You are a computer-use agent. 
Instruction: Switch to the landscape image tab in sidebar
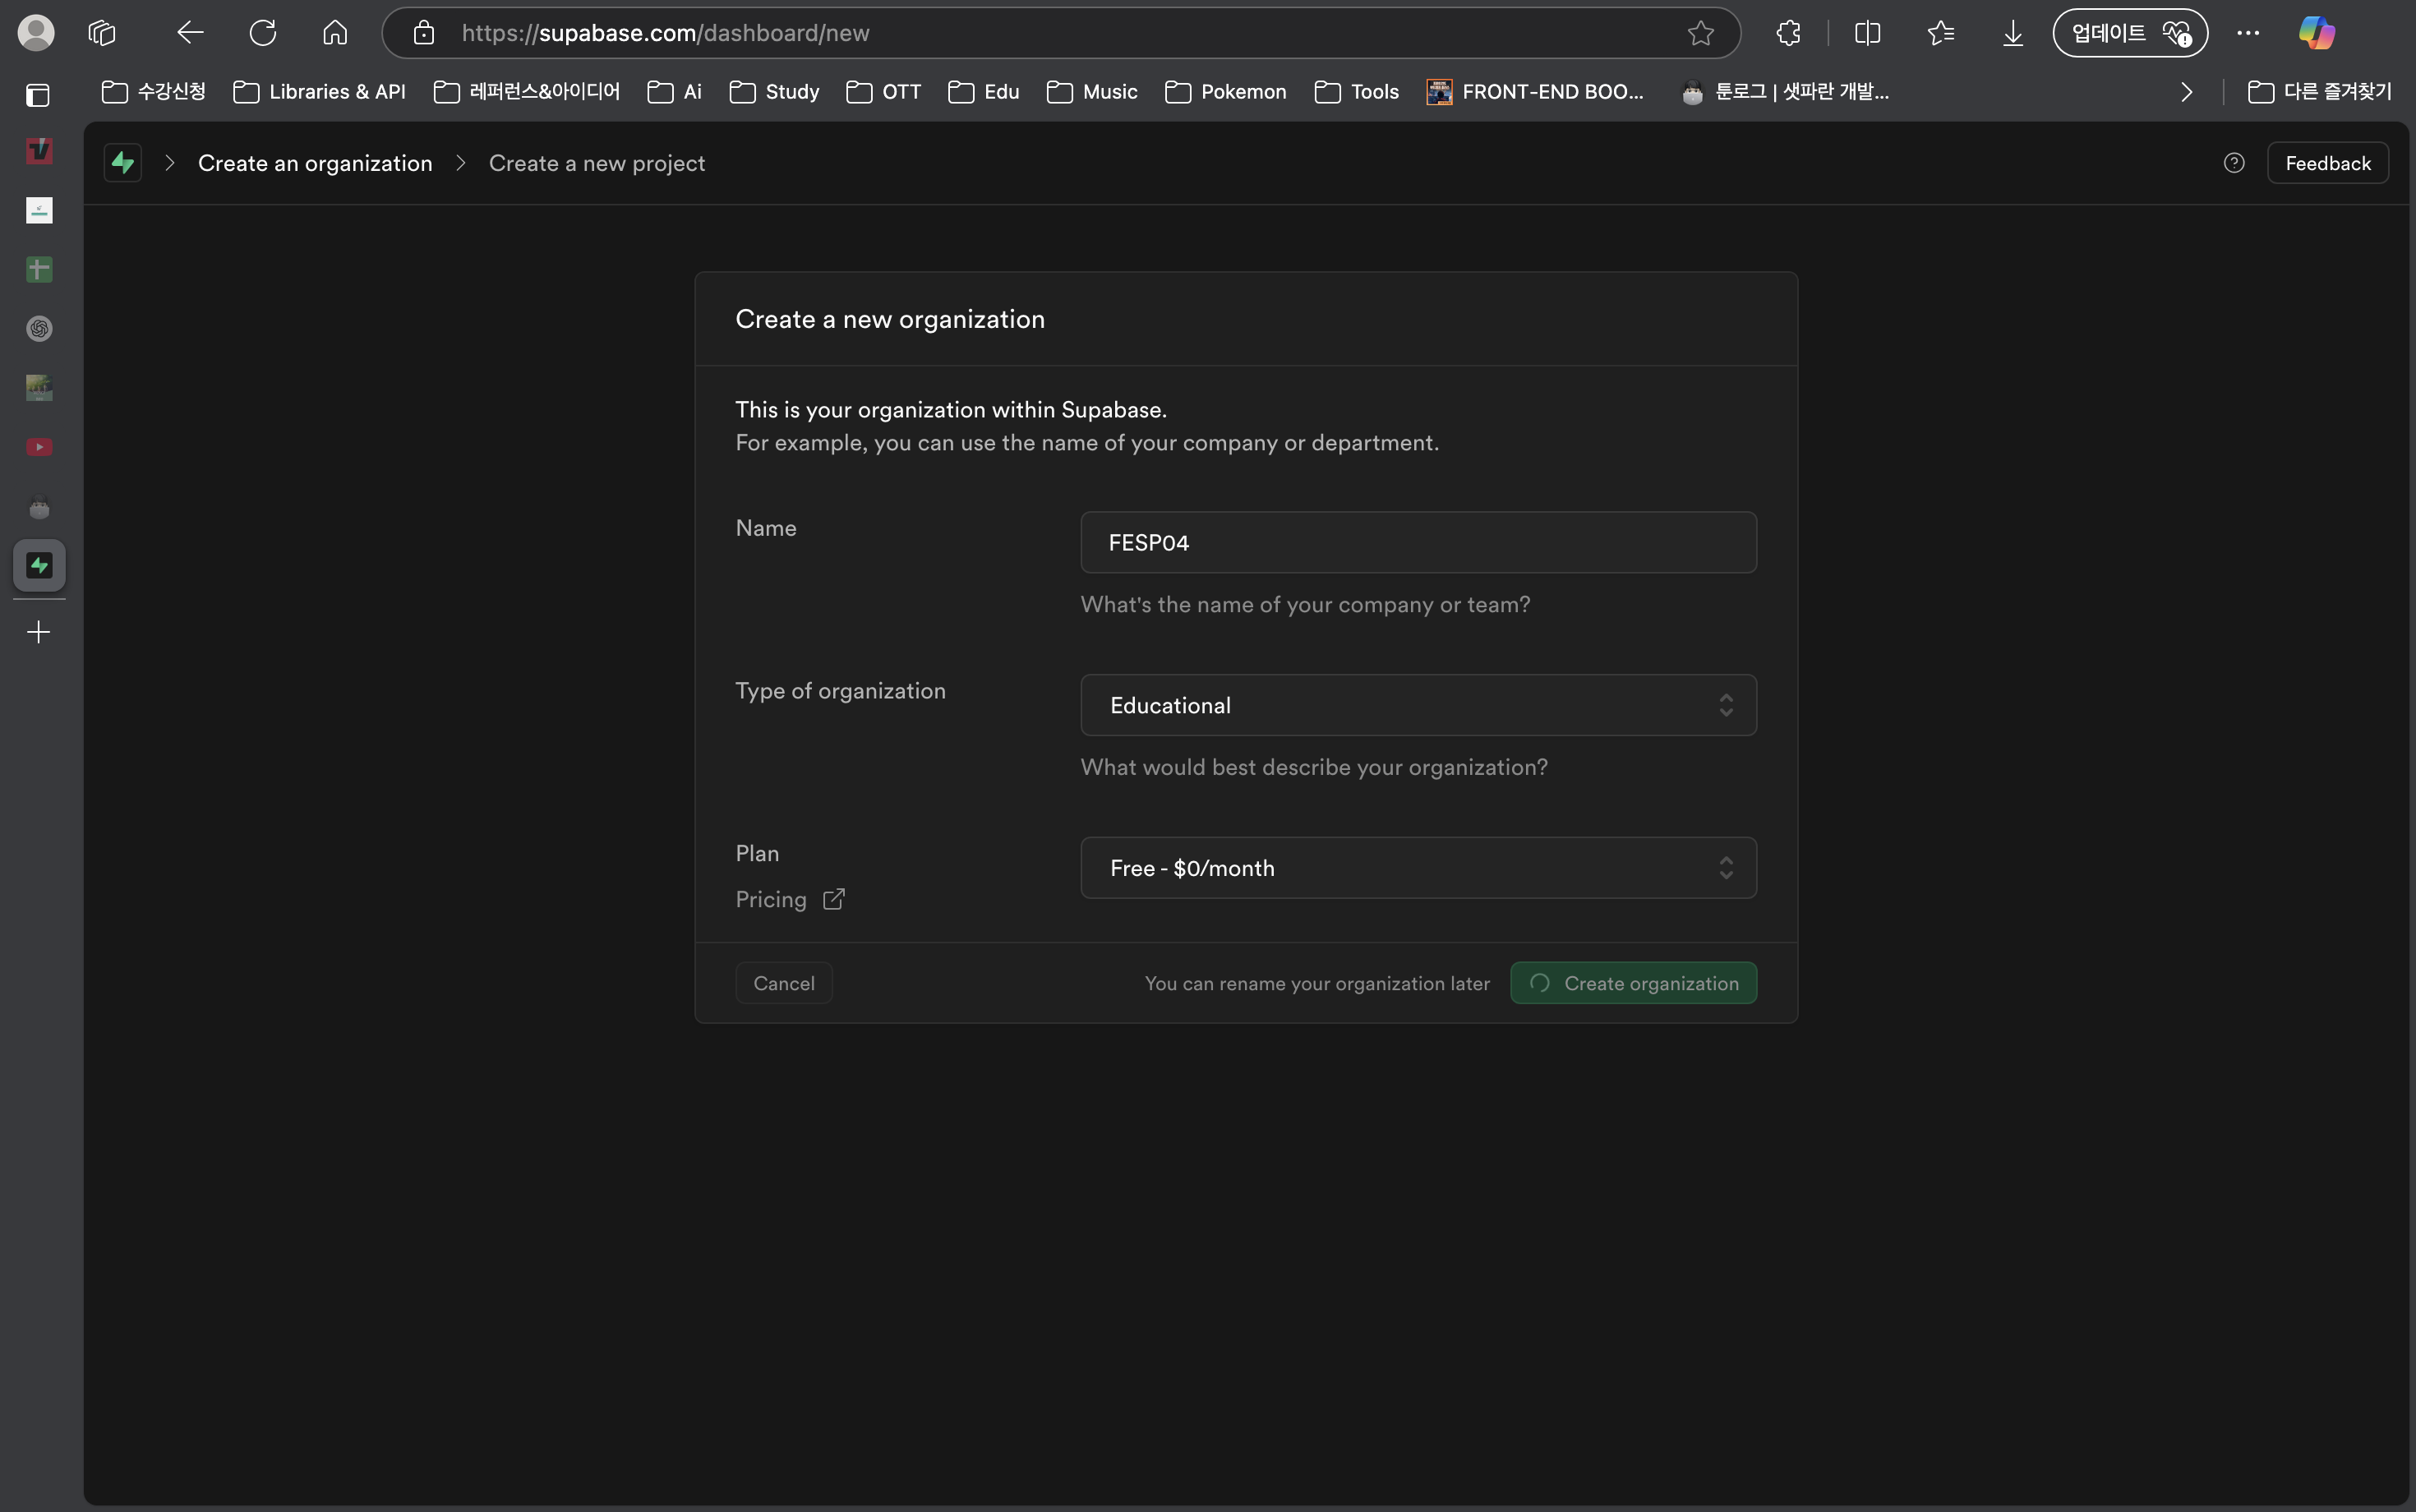tap(39, 388)
